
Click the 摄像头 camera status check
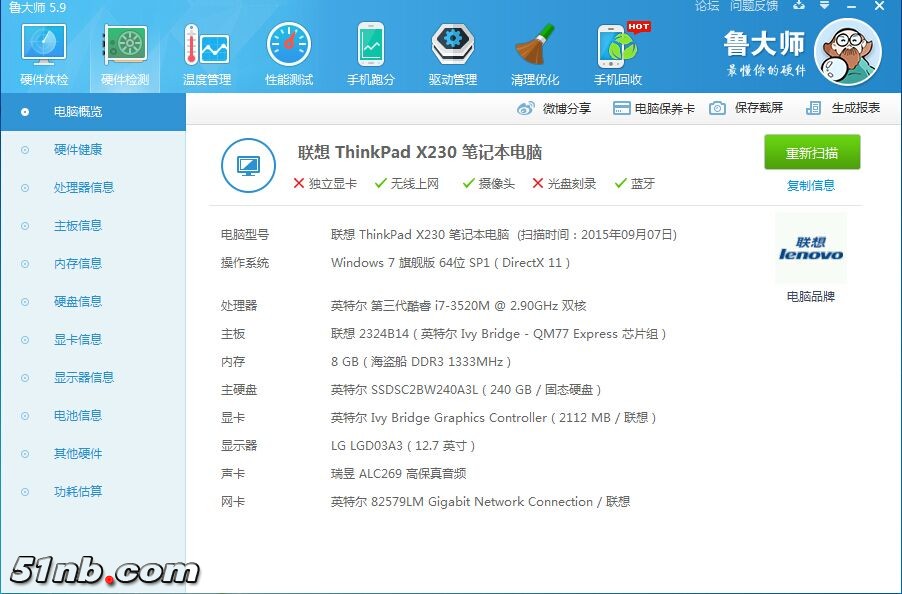[468, 183]
